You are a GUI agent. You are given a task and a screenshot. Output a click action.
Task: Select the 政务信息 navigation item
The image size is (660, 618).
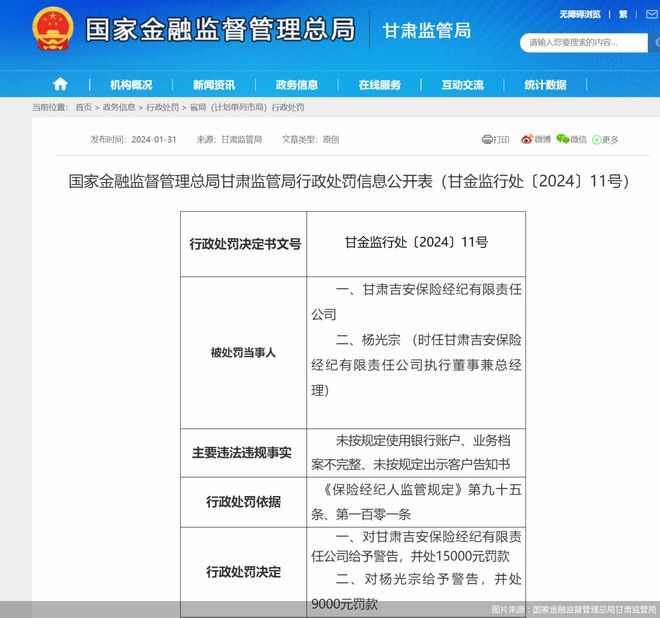[297, 85]
